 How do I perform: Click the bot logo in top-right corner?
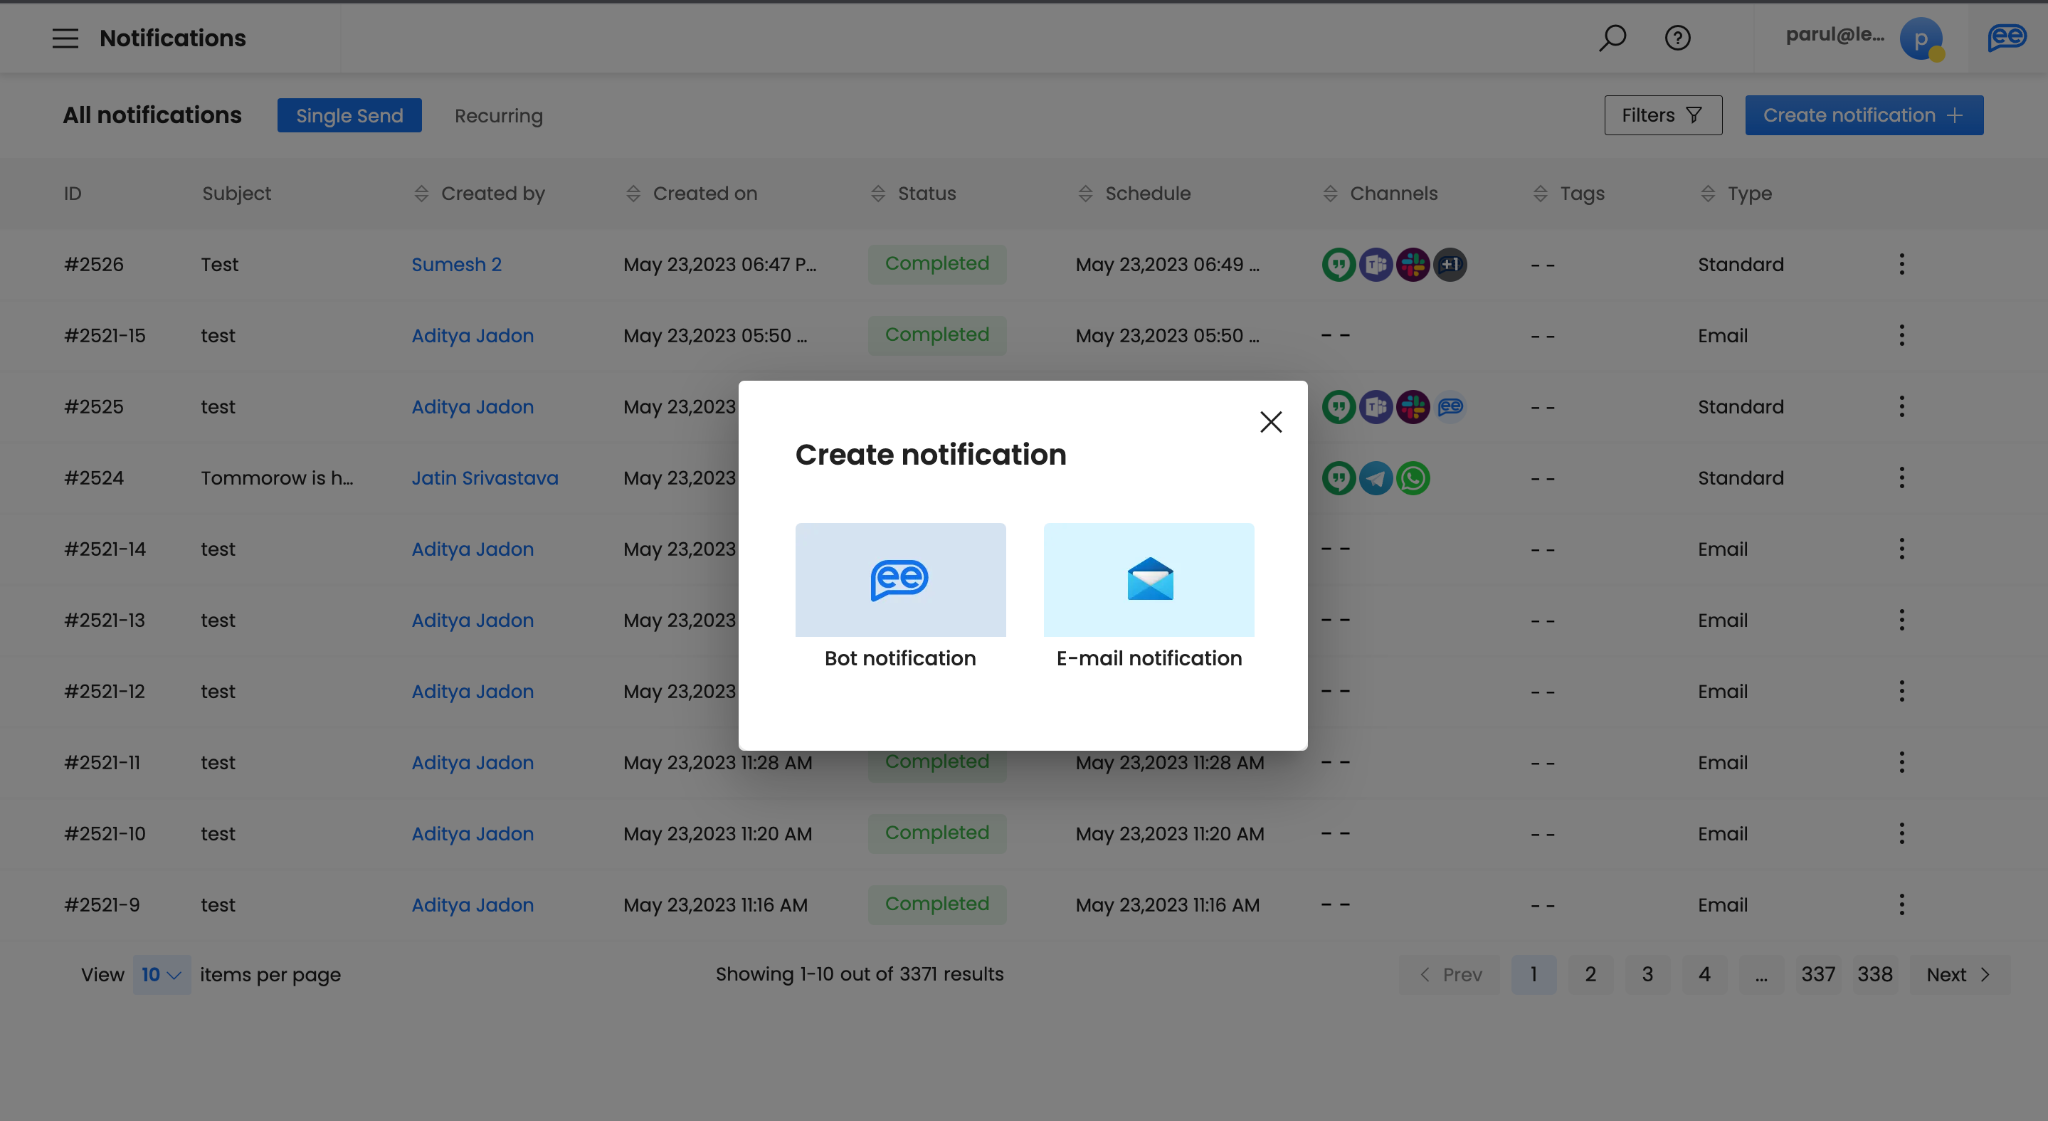[x=2006, y=38]
